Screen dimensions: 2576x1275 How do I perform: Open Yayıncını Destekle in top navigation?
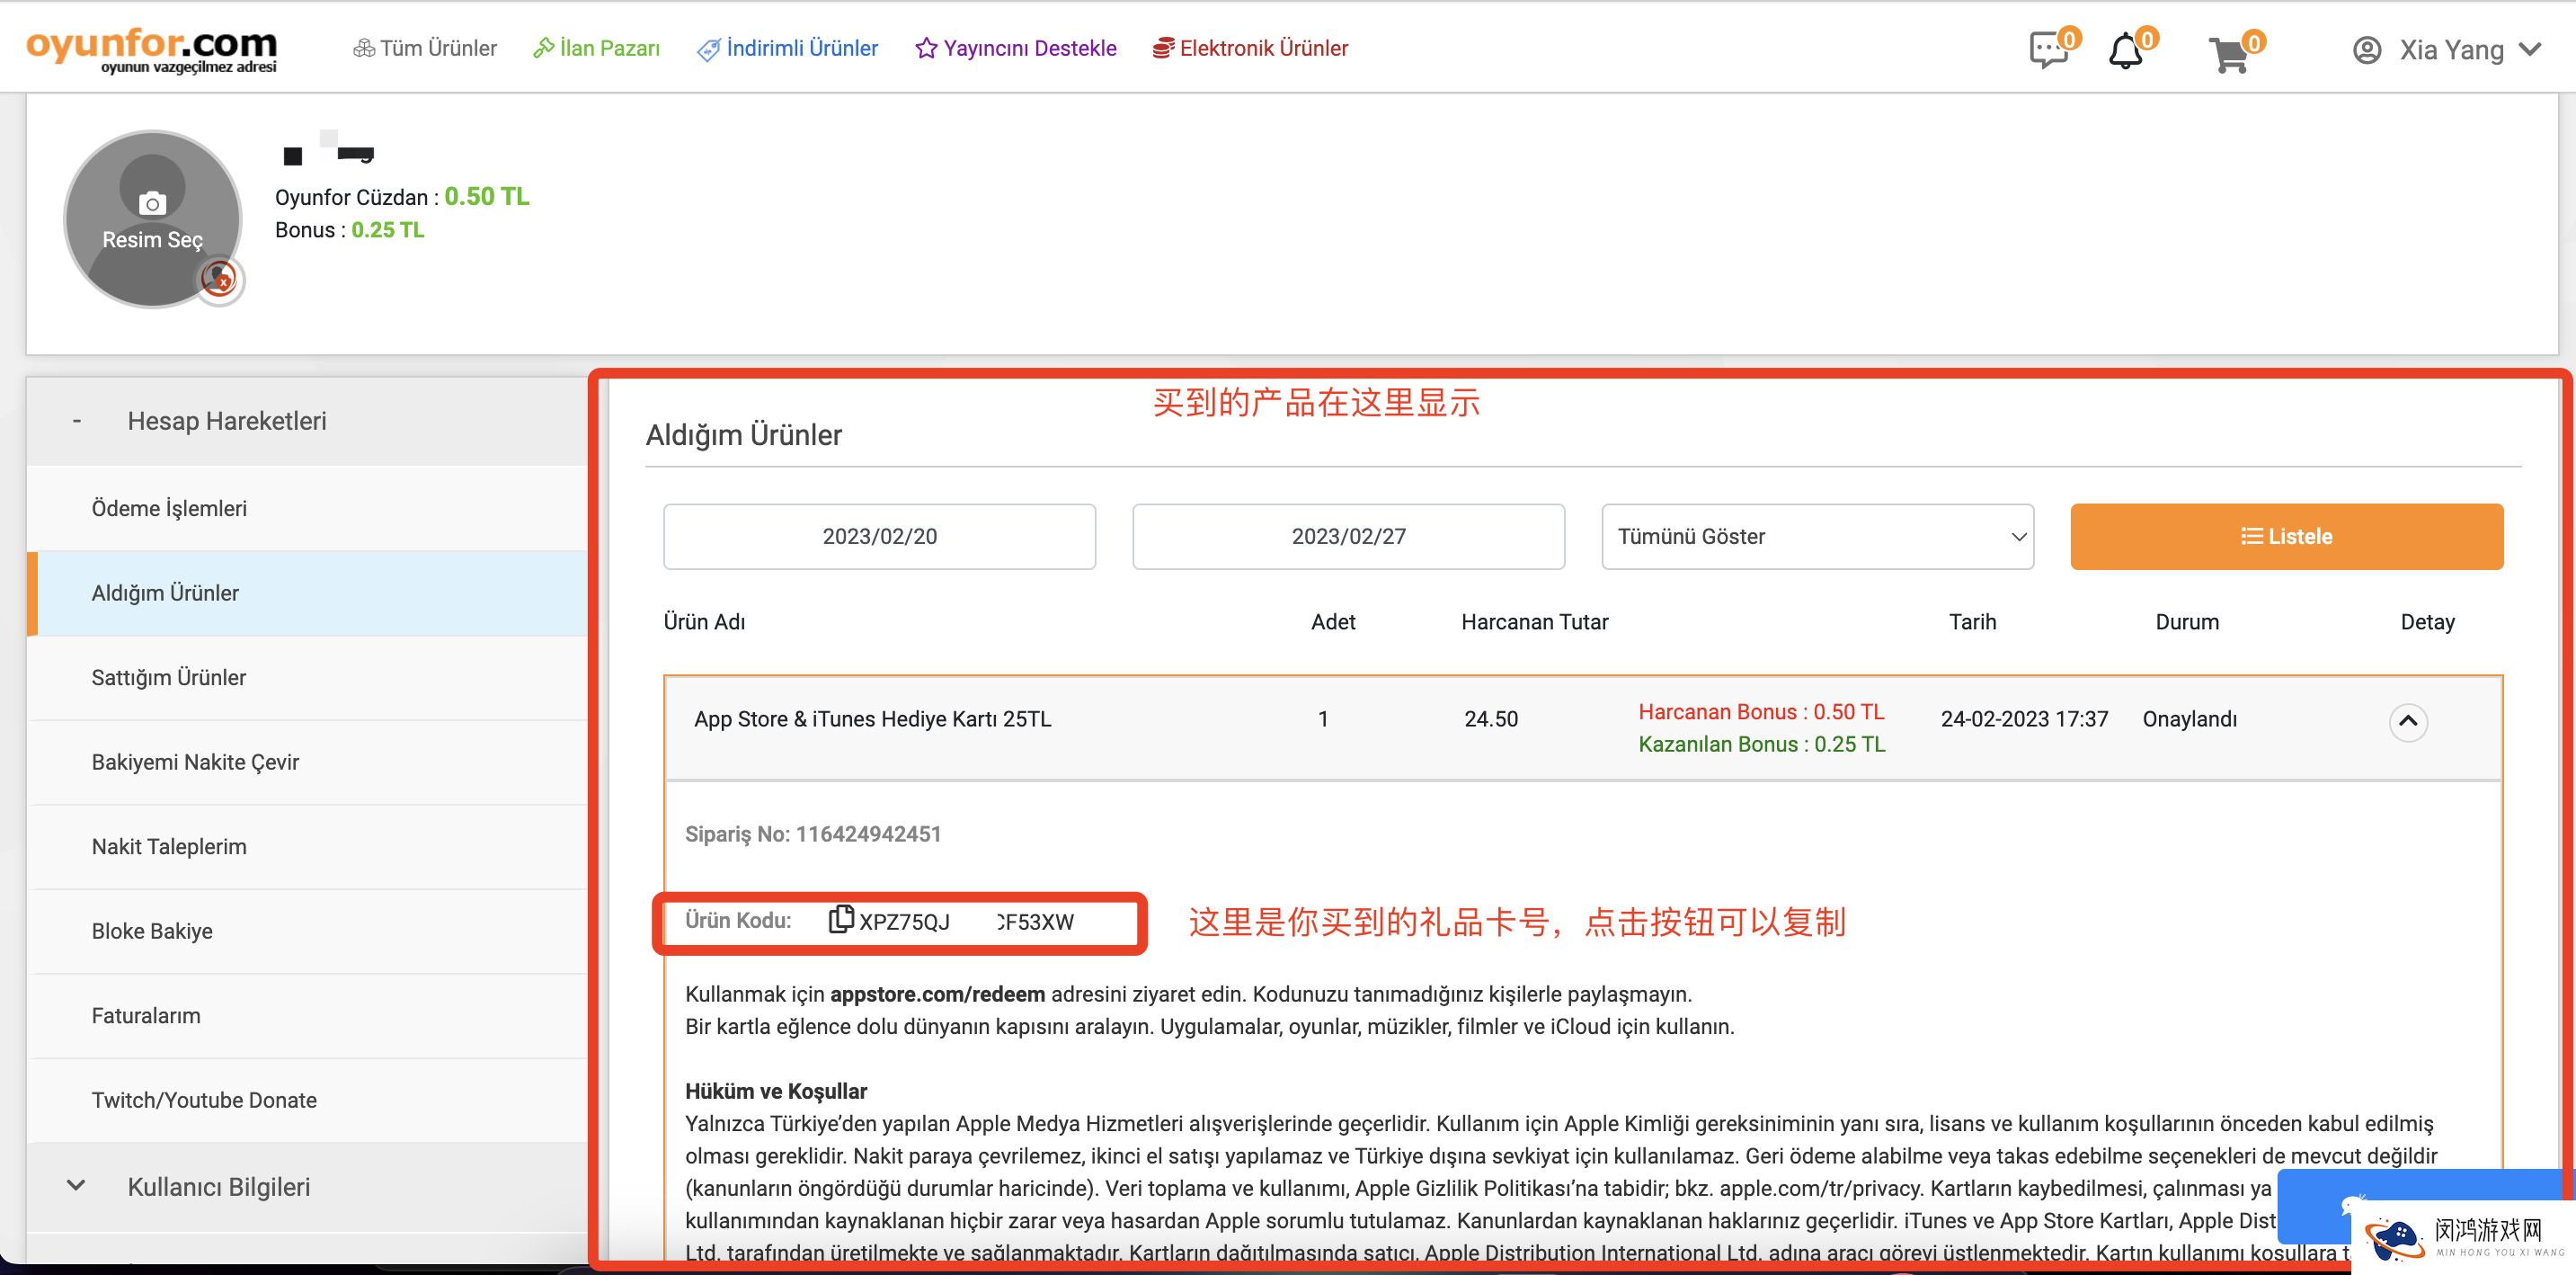tap(1016, 48)
